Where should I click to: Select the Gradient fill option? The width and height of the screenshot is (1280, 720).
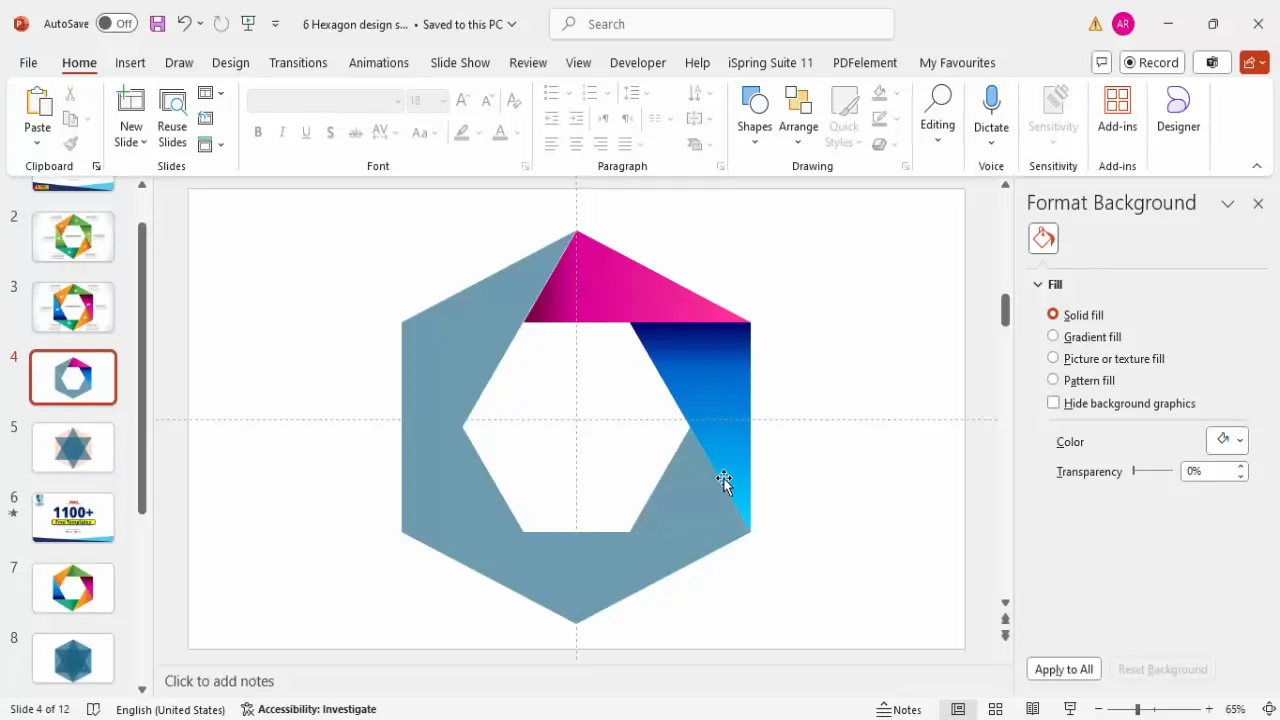[x=1053, y=336]
